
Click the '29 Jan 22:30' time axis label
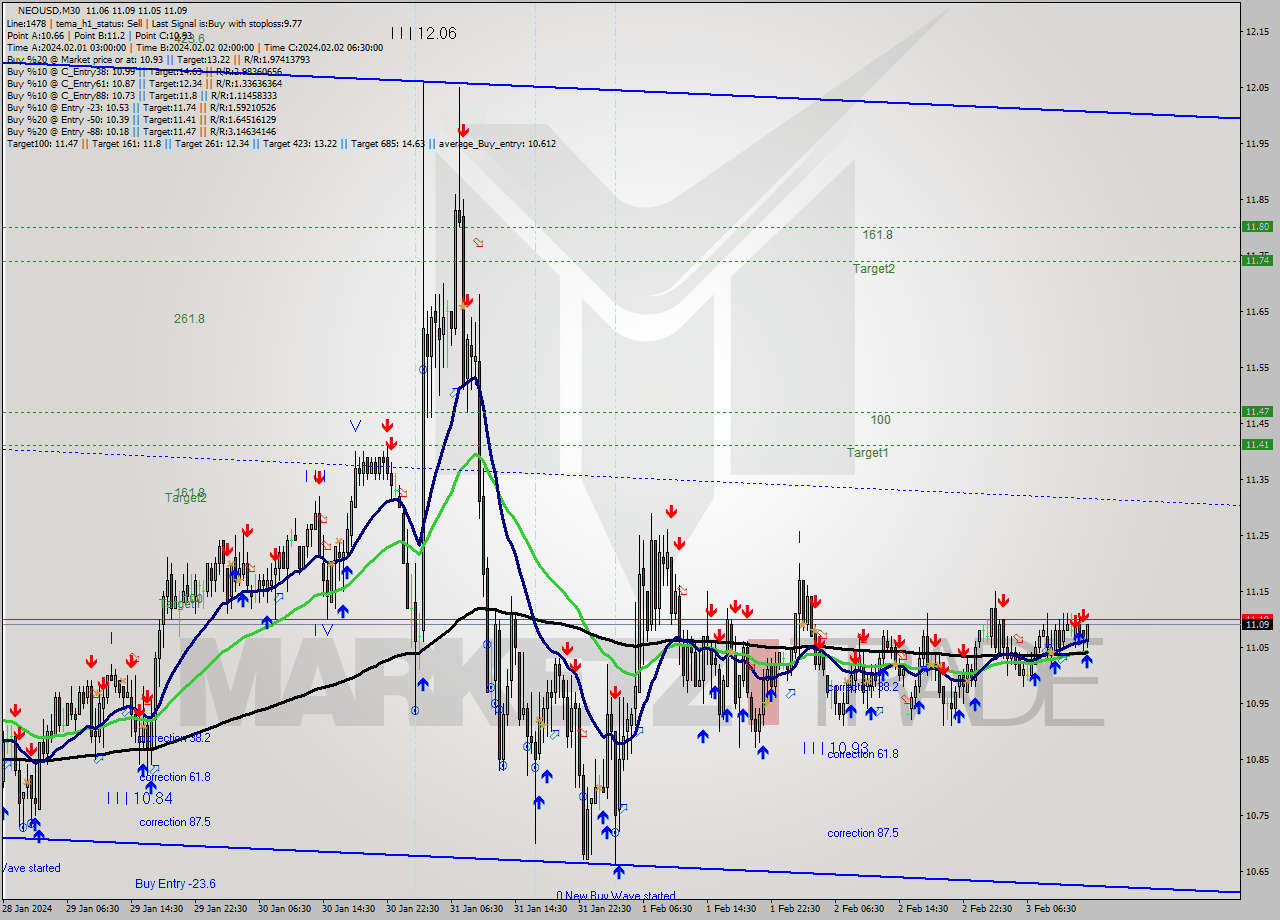pyautogui.click(x=219, y=909)
